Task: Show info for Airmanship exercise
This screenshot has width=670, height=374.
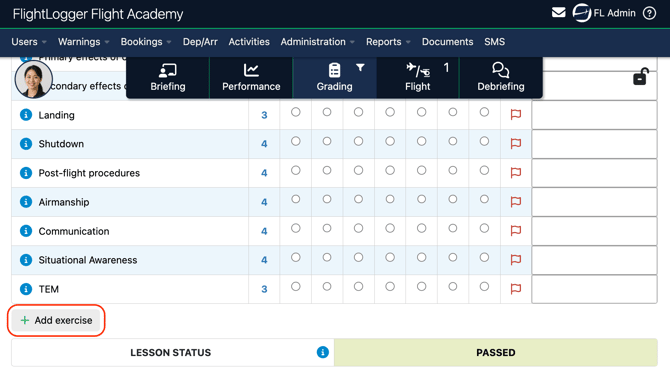Action: pos(26,202)
